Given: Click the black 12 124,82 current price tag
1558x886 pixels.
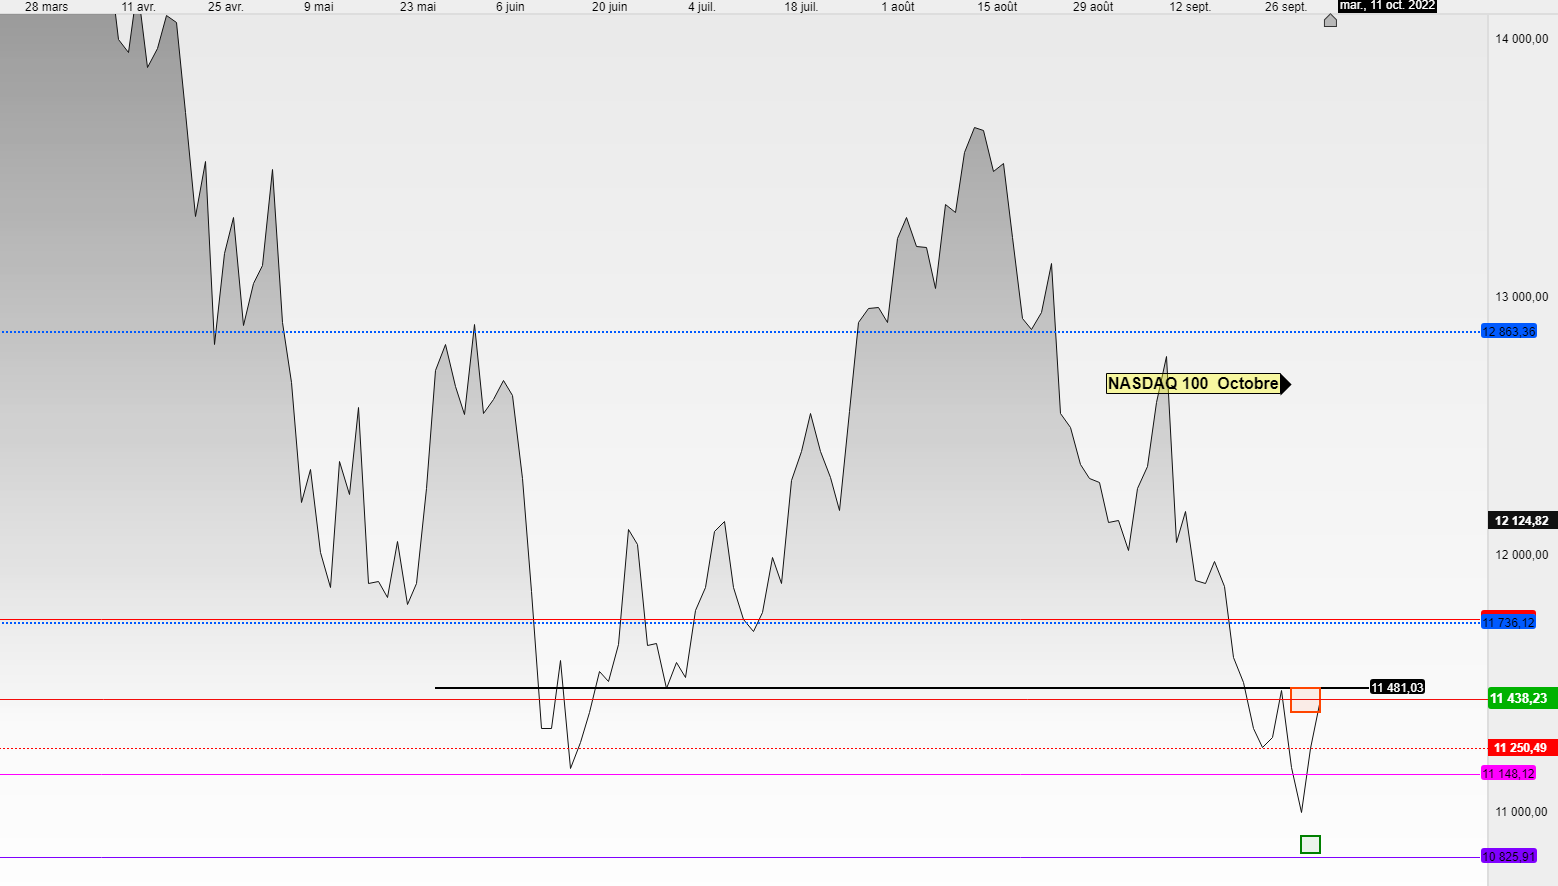Looking at the screenshot, I should 1521,521.
